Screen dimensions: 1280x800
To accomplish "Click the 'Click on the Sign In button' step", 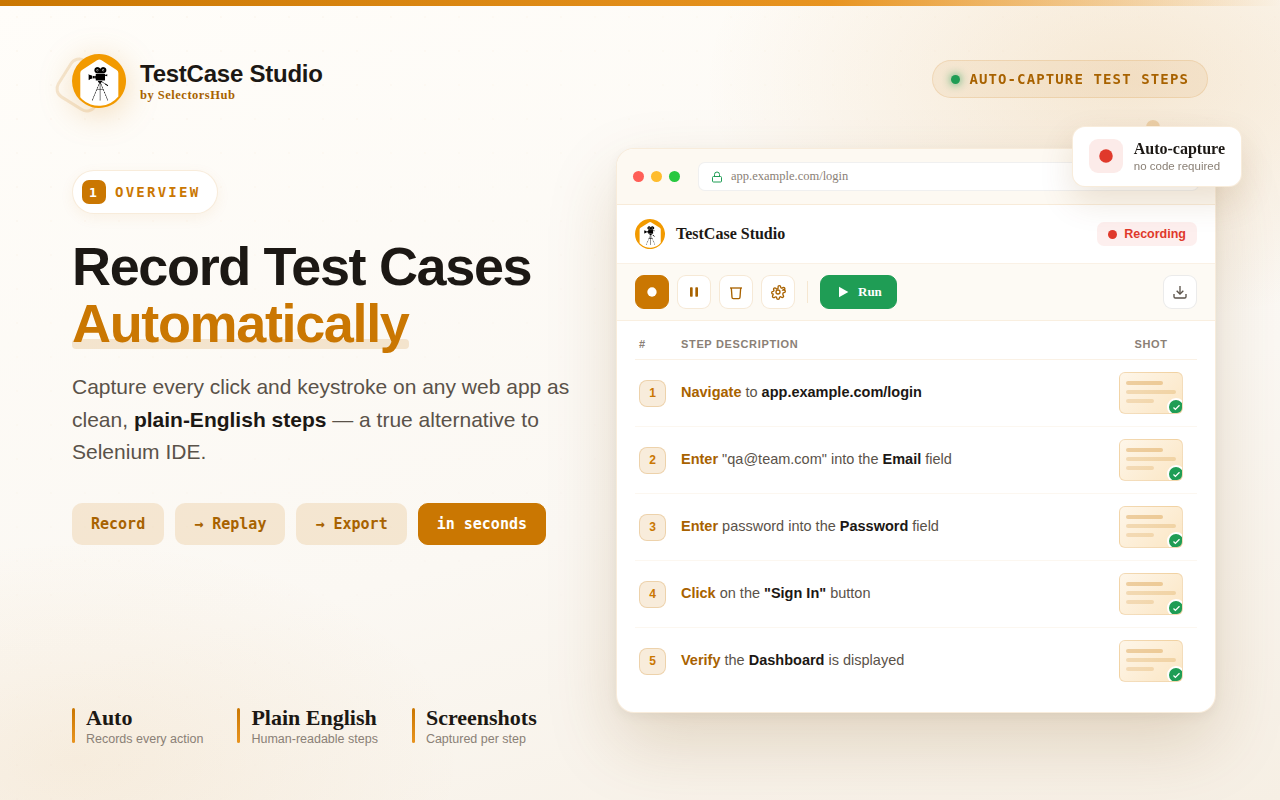I will click(x=776, y=593).
